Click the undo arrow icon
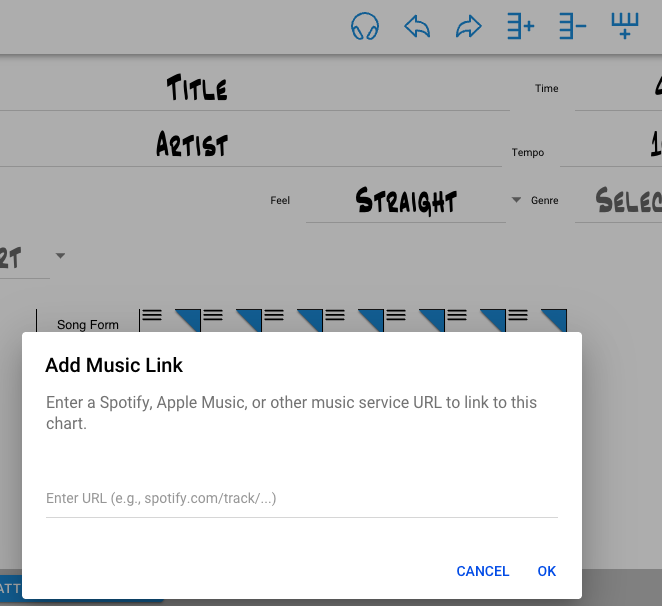The height and width of the screenshot is (606, 662). click(417, 27)
